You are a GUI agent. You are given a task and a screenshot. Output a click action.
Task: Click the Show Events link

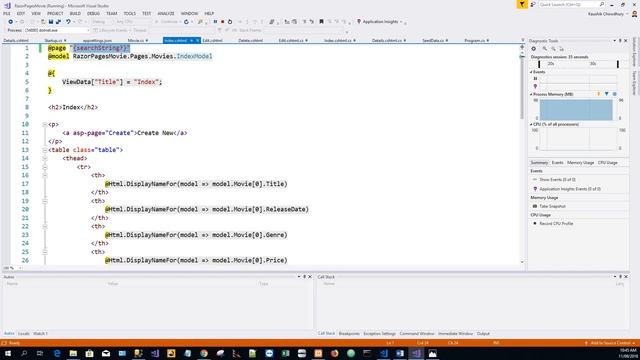click(558, 180)
